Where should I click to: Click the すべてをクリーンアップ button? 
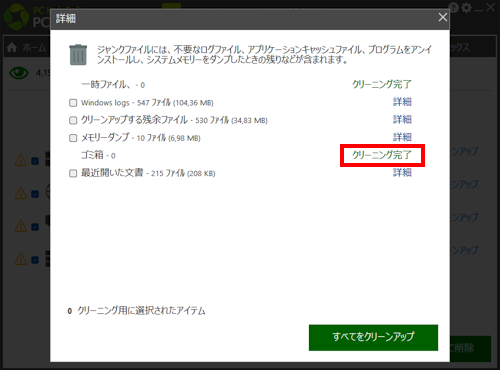373,337
